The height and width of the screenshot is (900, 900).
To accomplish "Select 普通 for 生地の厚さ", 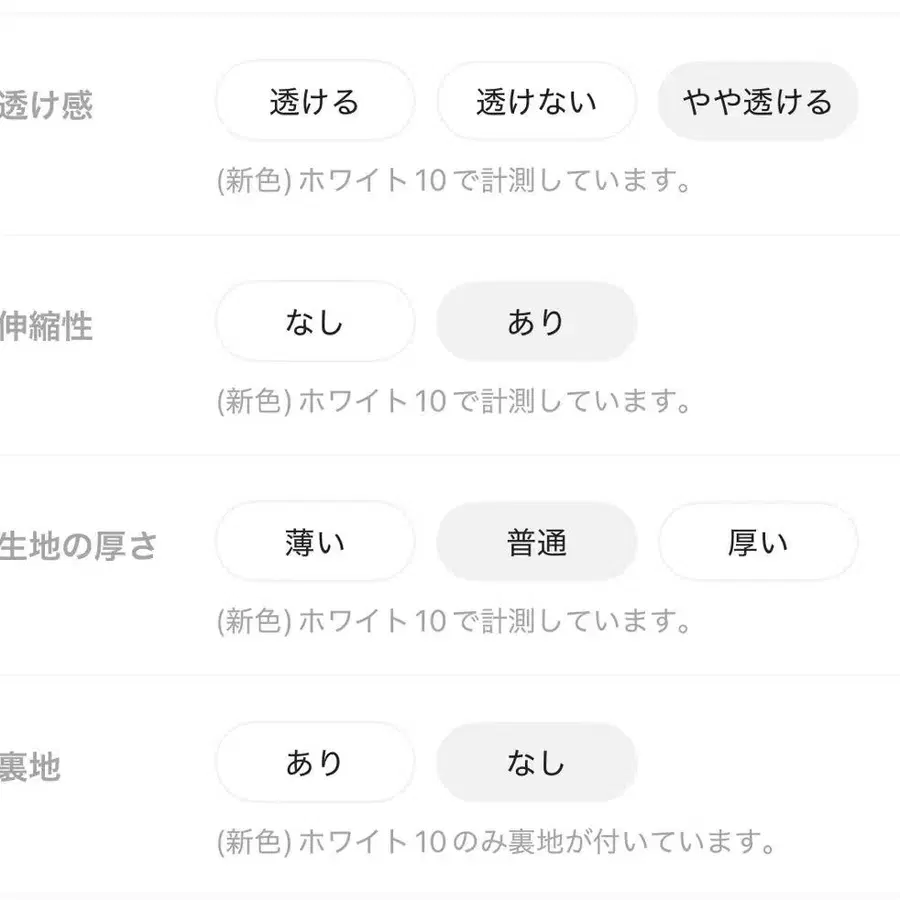I will click(x=536, y=542).
